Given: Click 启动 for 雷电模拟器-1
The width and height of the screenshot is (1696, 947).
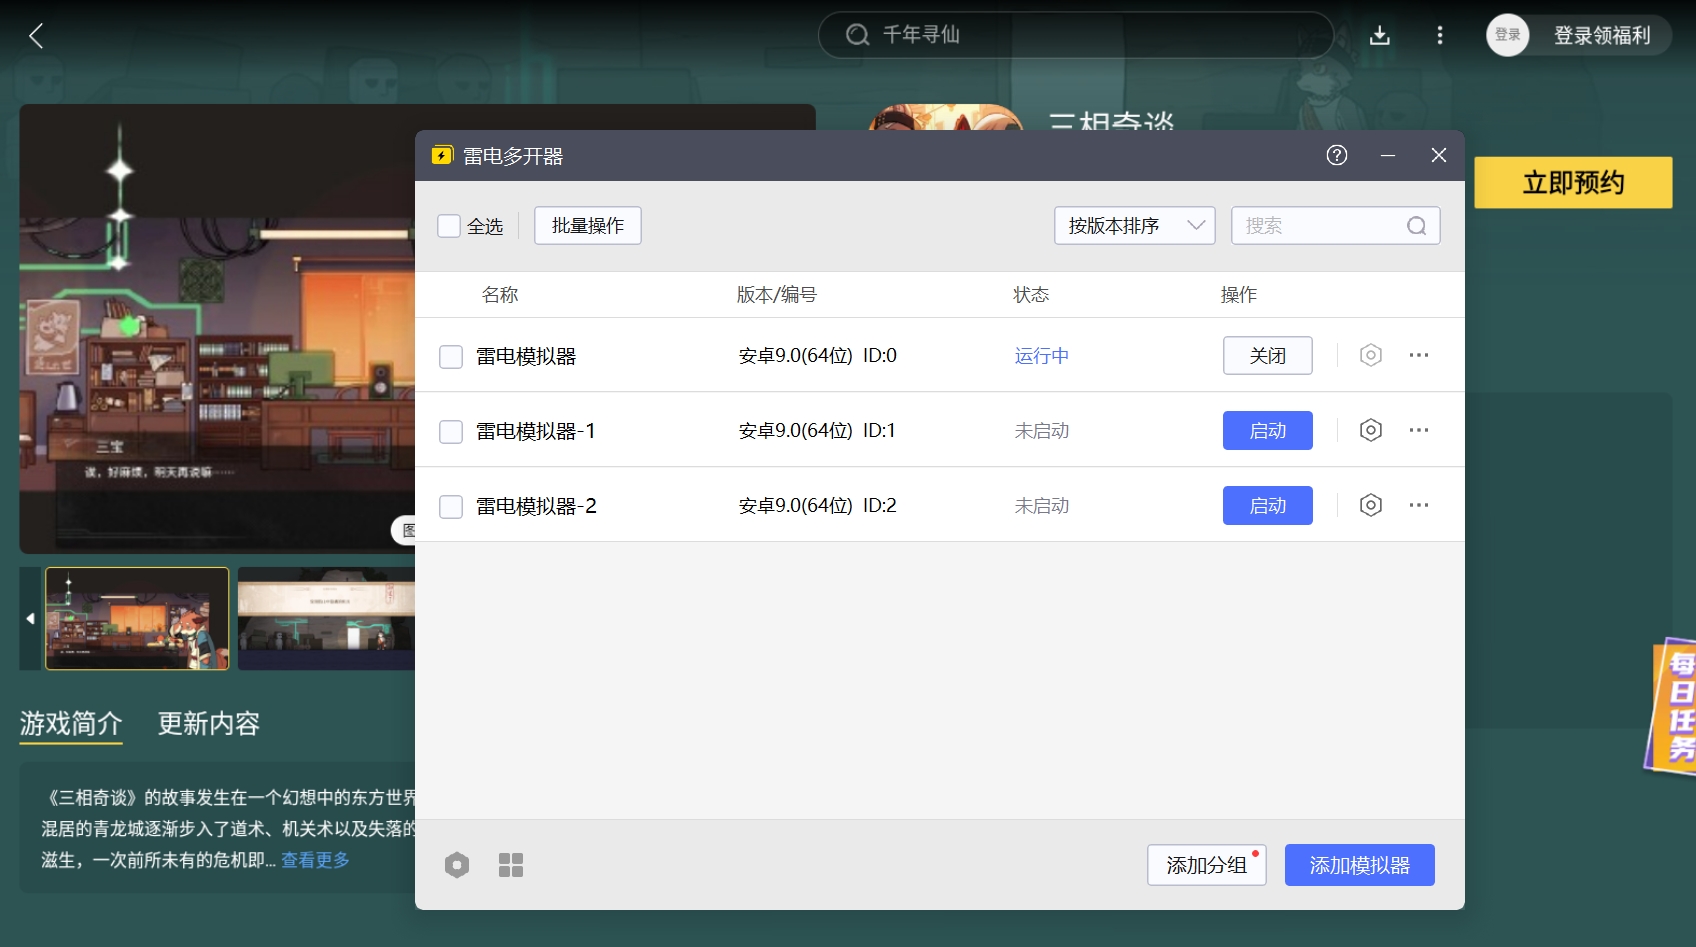Looking at the screenshot, I should 1268,430.
